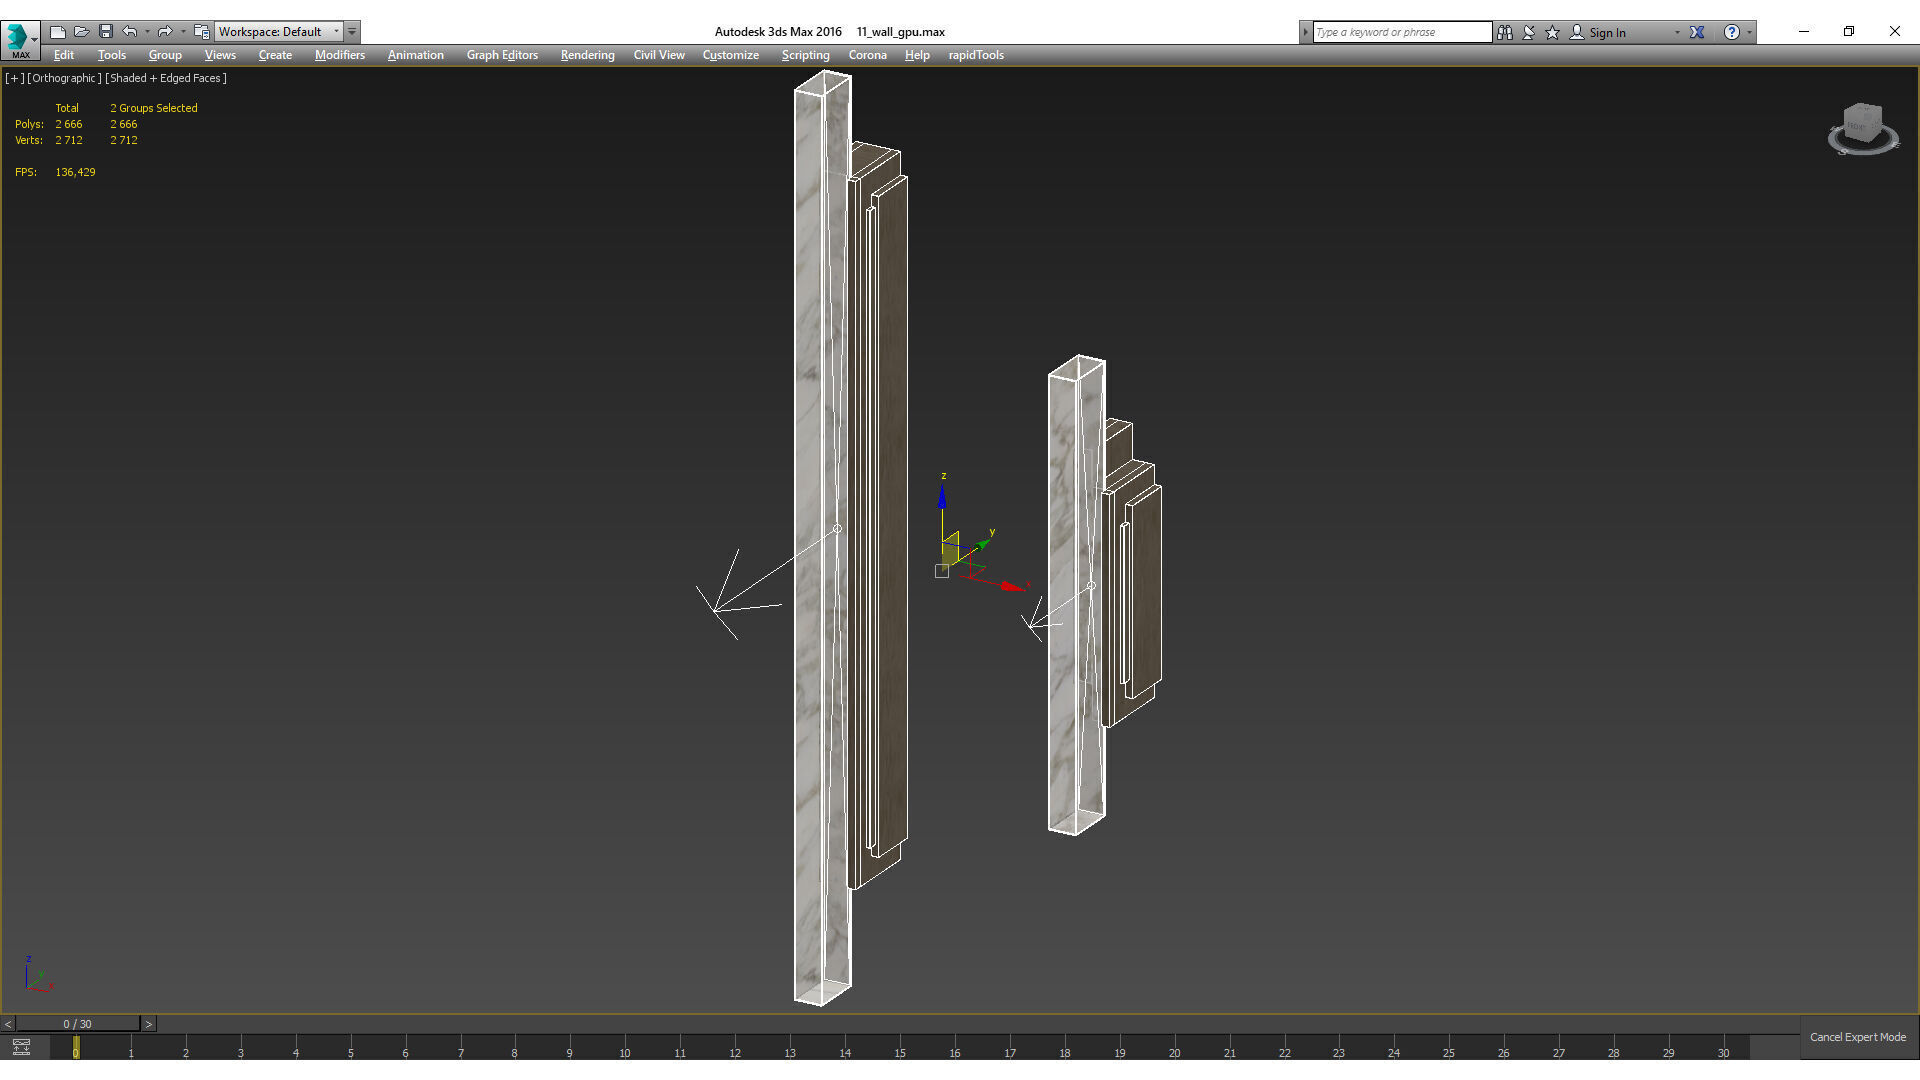Redo the last undone action
The image size is (1920, 1080).
point(165,32)
